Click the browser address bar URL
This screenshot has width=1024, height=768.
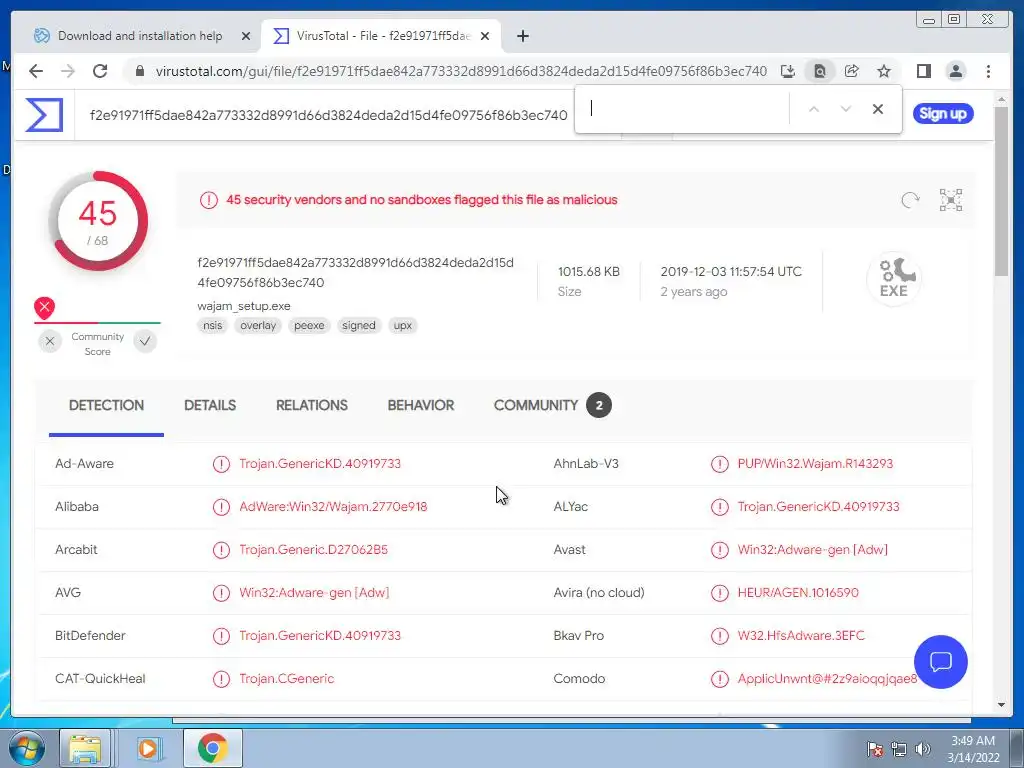(x=461, y=71)
